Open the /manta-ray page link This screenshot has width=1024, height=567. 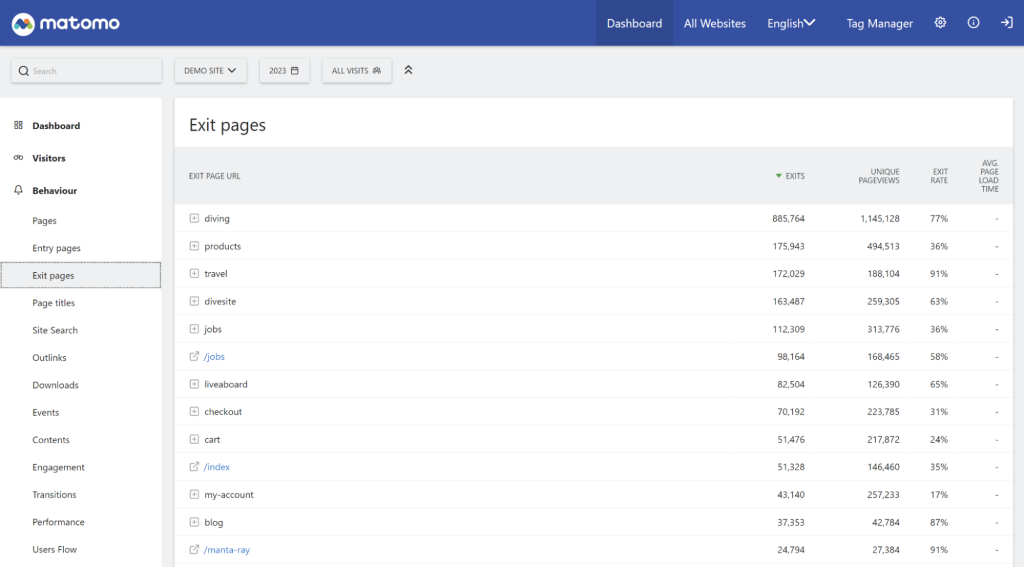click(x=227, y=550)
